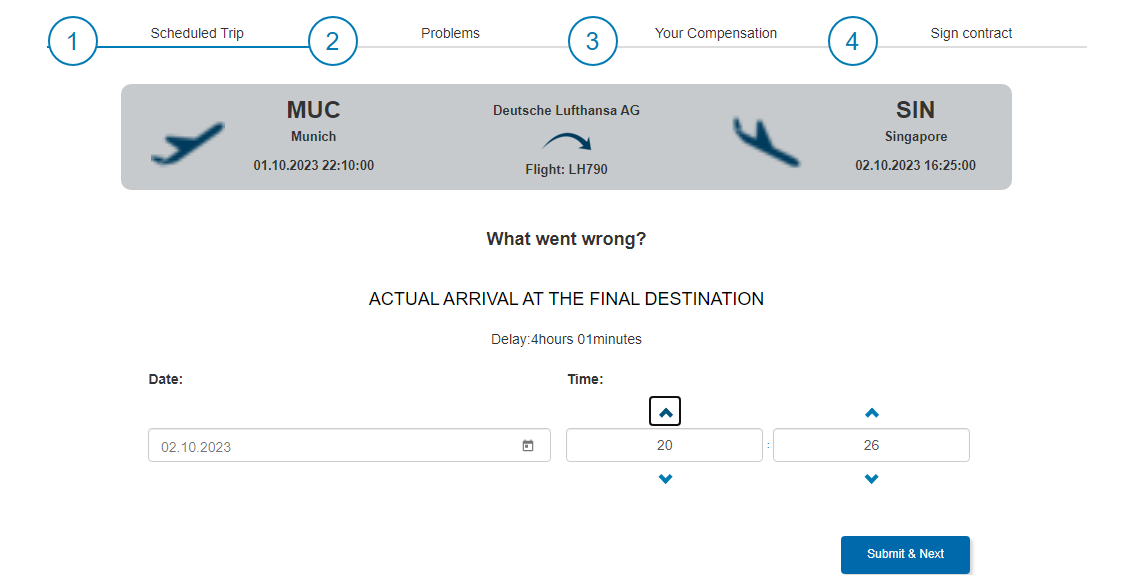The width and height of the screenshot is (1132, 575).
Task: Select the step 4 circle
Action: click(x=853, y=41)
